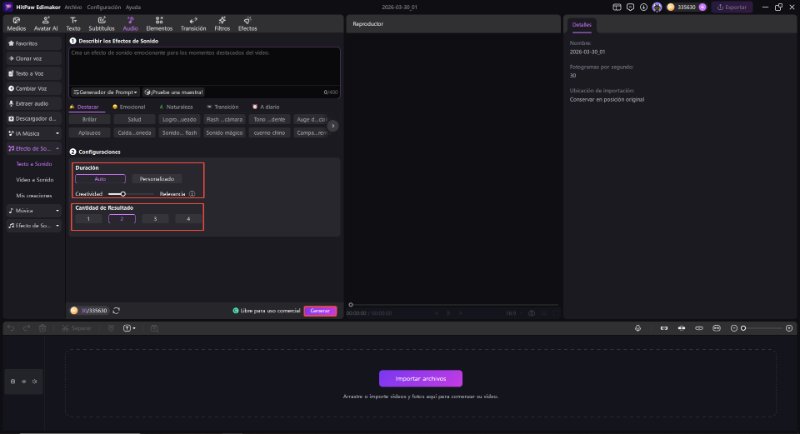Image resolution: width=800 pixels, height=434 pixels.
Task: Open Favoritos in the audio sidebar
Action: pos(33,44)
